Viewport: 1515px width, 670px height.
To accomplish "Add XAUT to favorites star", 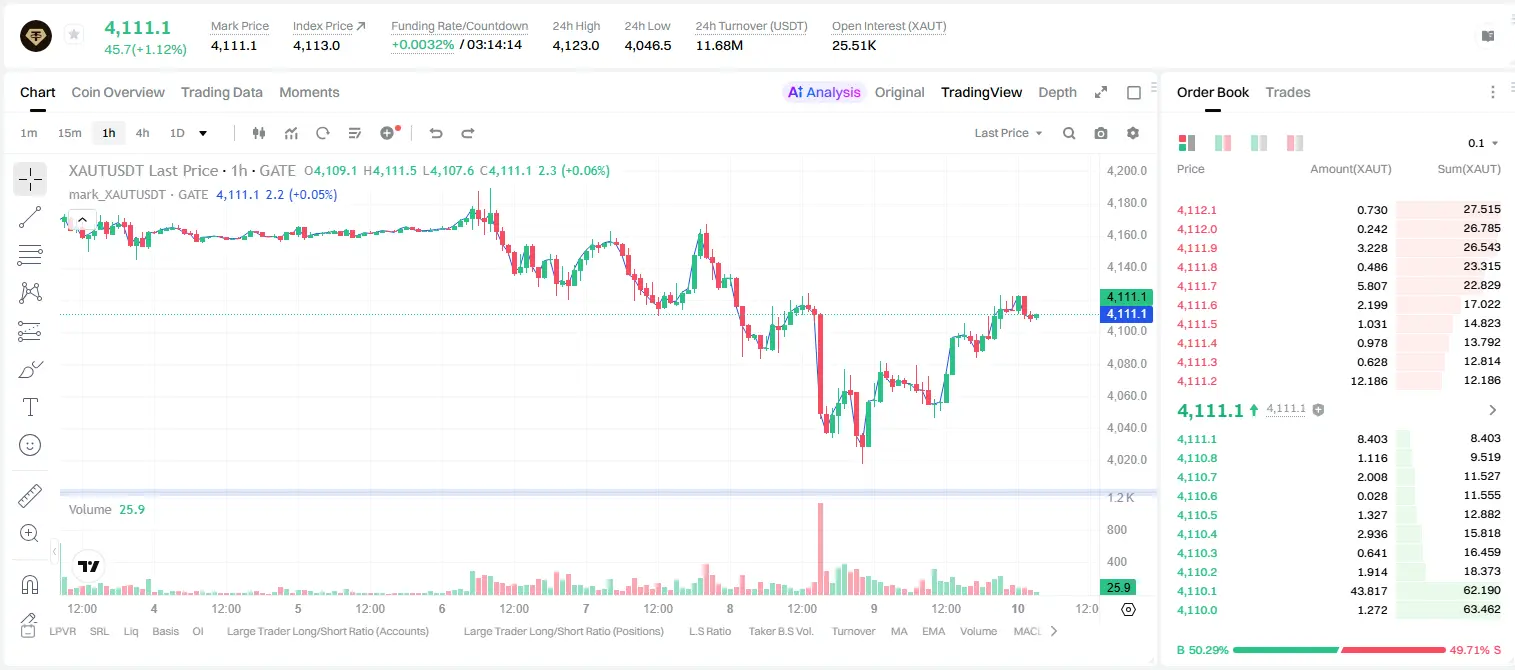I will point(74,35).
